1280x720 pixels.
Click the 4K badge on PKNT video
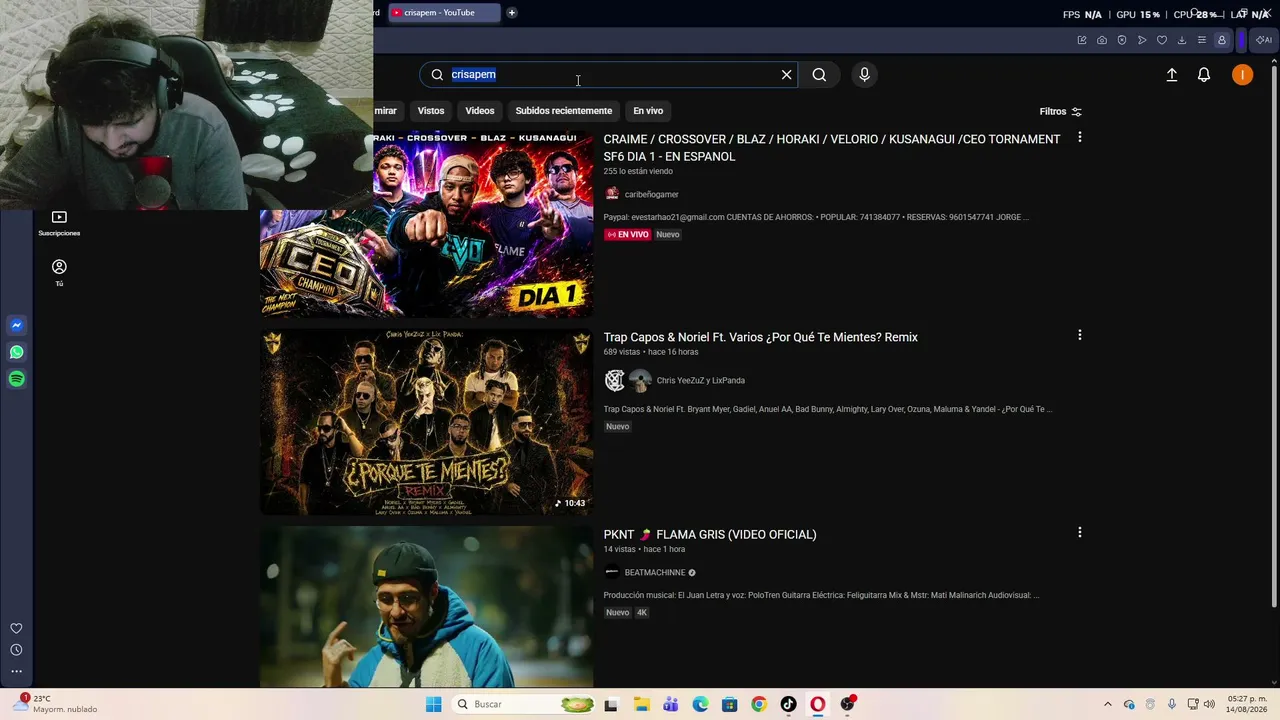tap(642, 613)
